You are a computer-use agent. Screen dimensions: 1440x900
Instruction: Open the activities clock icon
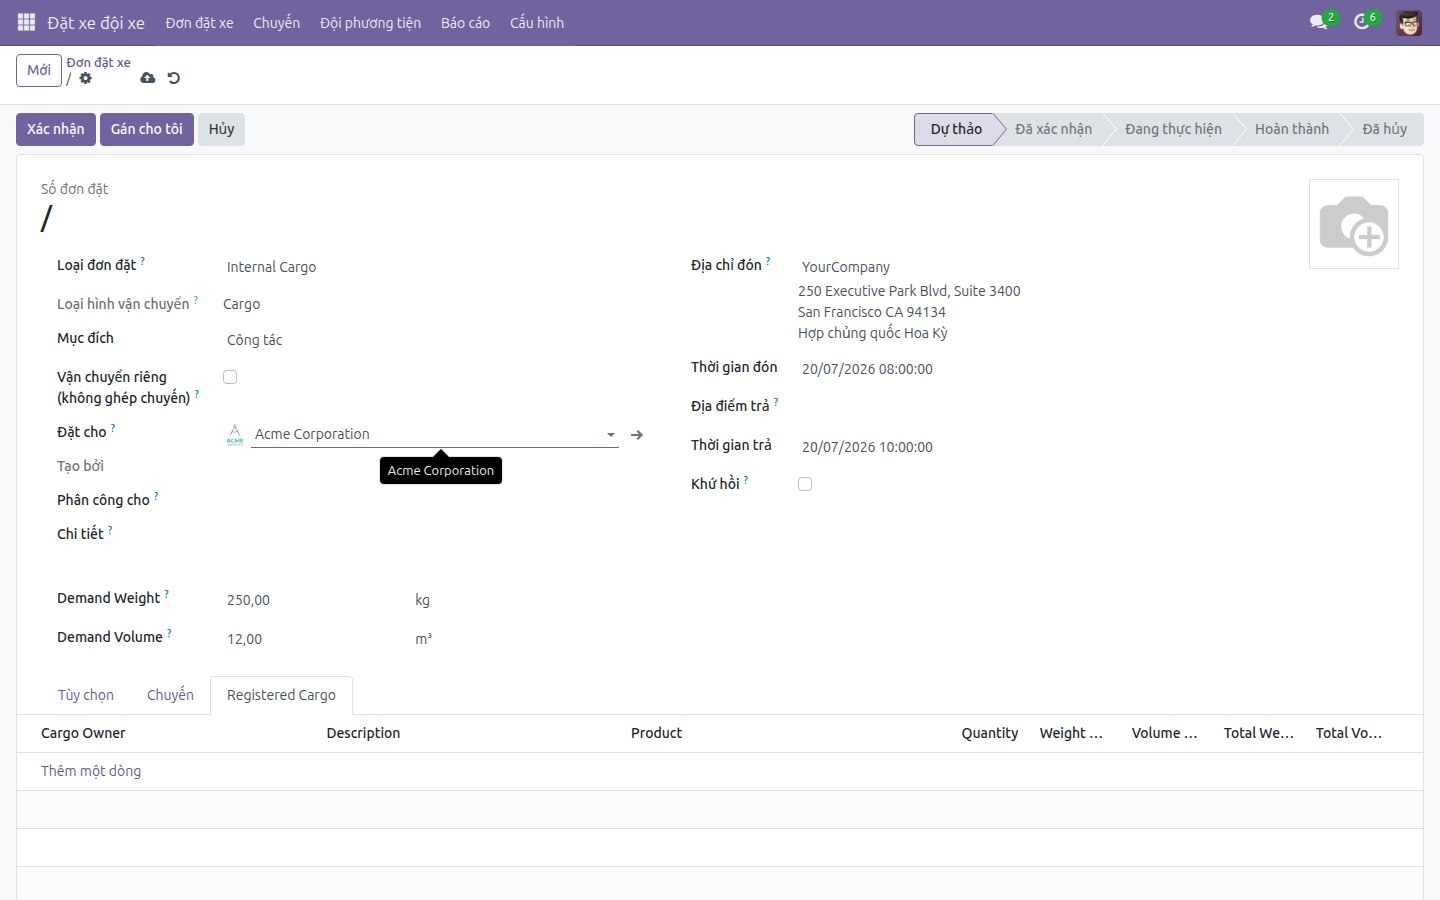coord(1362,22)
